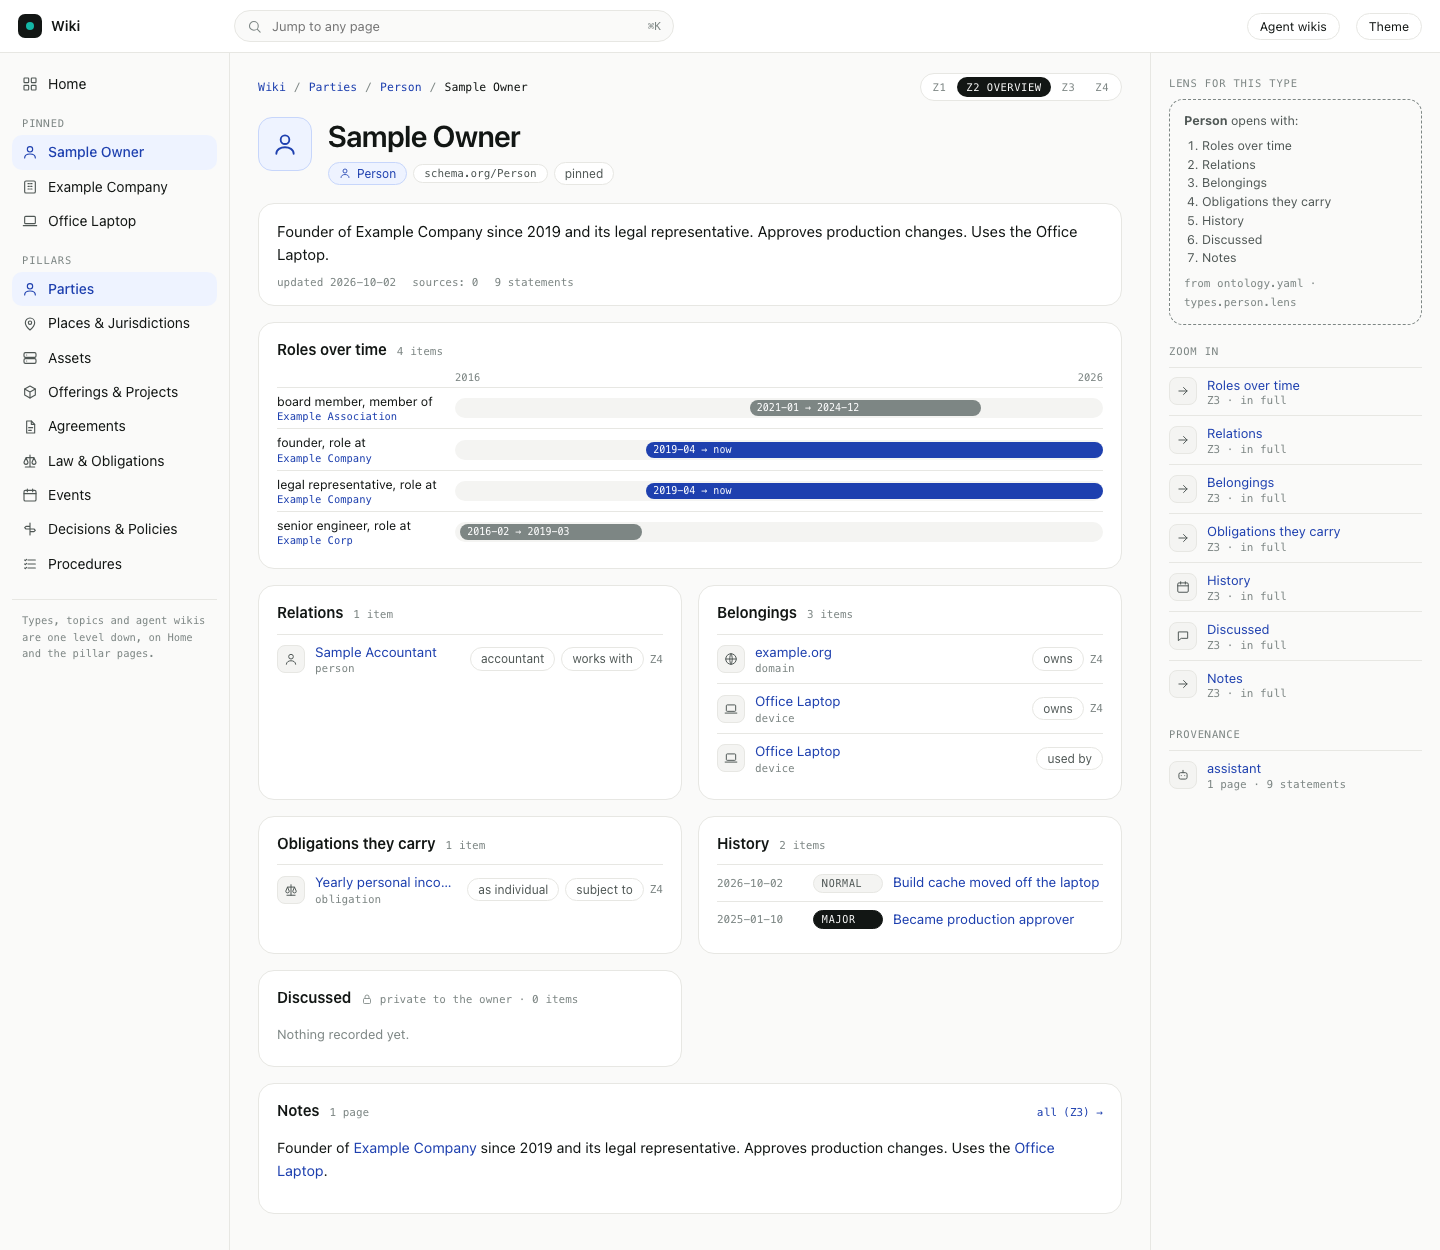The image size is (1440, 1250).
Task: Click the Procedures list icon
Action: pyautogui.click(x=30, y=564)
